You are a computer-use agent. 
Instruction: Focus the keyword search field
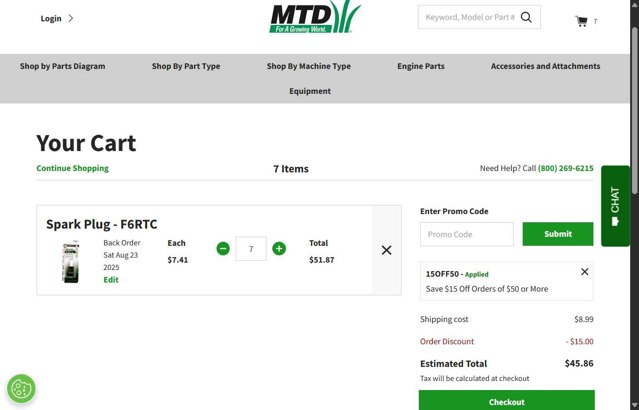[470, 17]
